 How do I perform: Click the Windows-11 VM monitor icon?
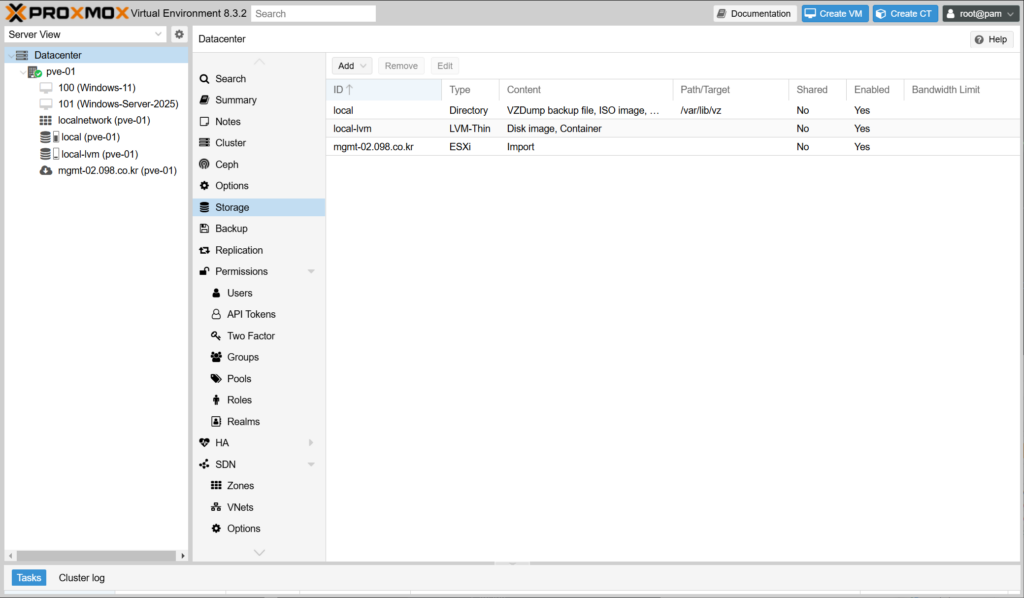click(45, 88)
